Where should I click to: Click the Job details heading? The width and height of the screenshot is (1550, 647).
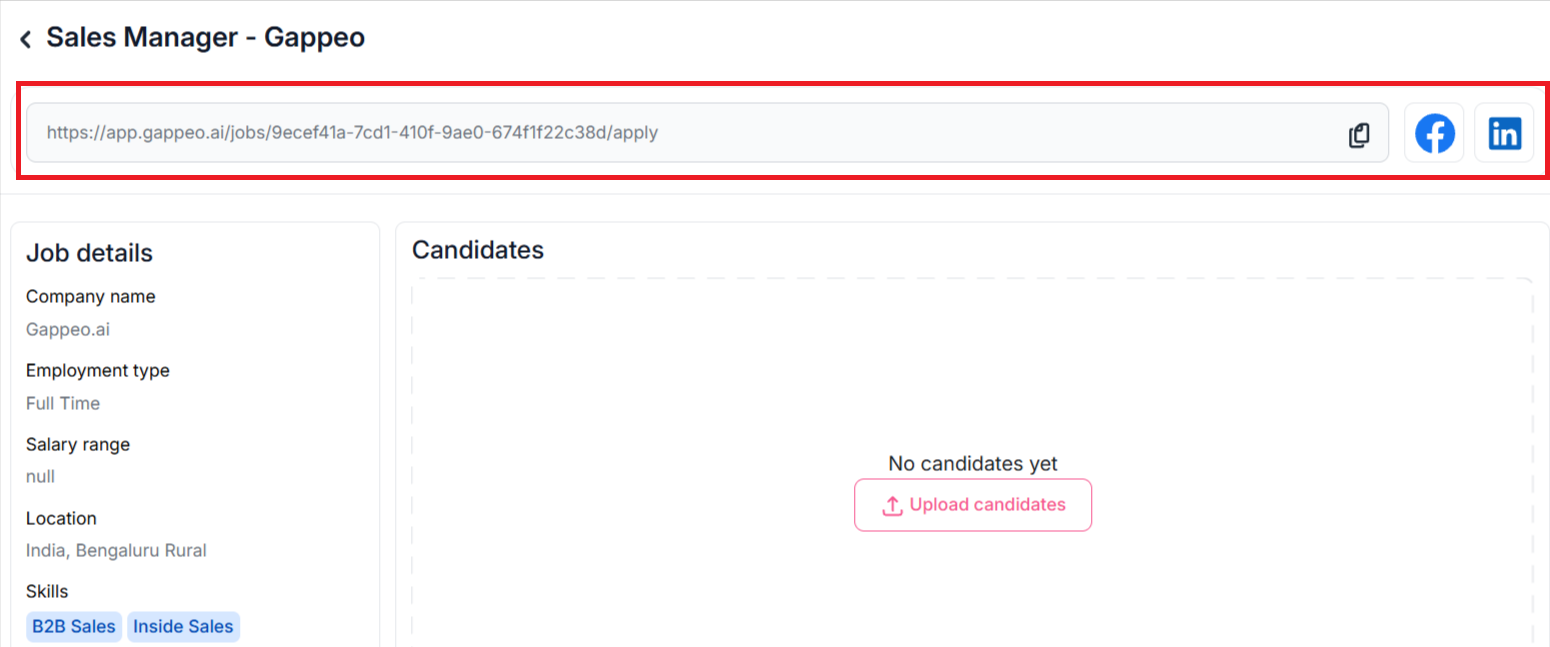(x=89, y=253)
